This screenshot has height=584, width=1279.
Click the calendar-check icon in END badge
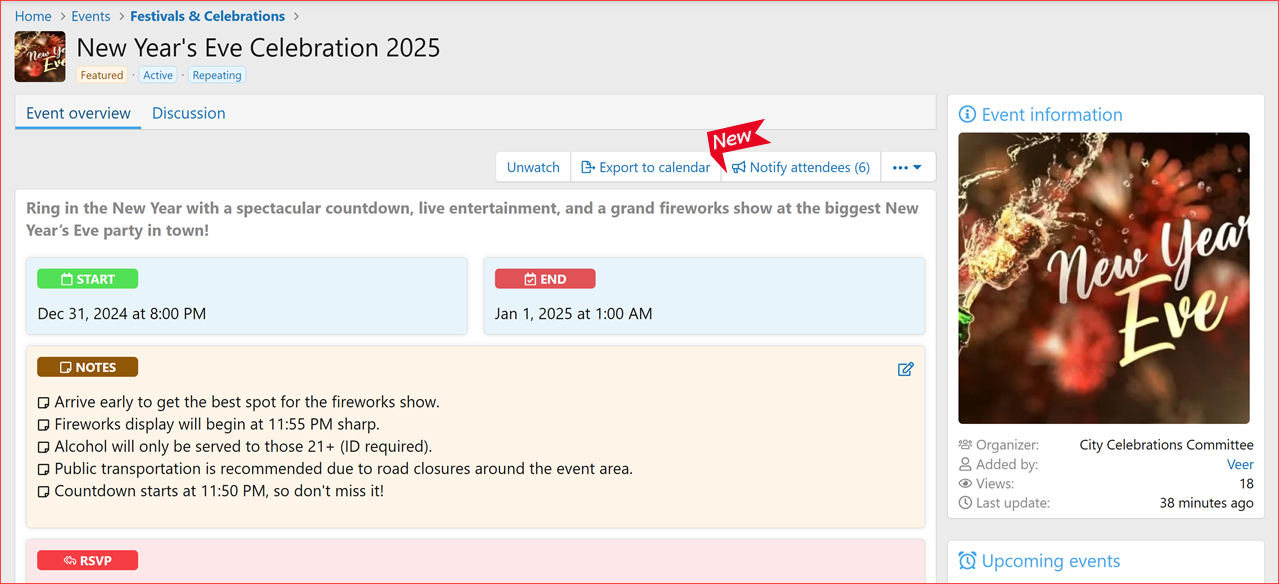[531, 279]
